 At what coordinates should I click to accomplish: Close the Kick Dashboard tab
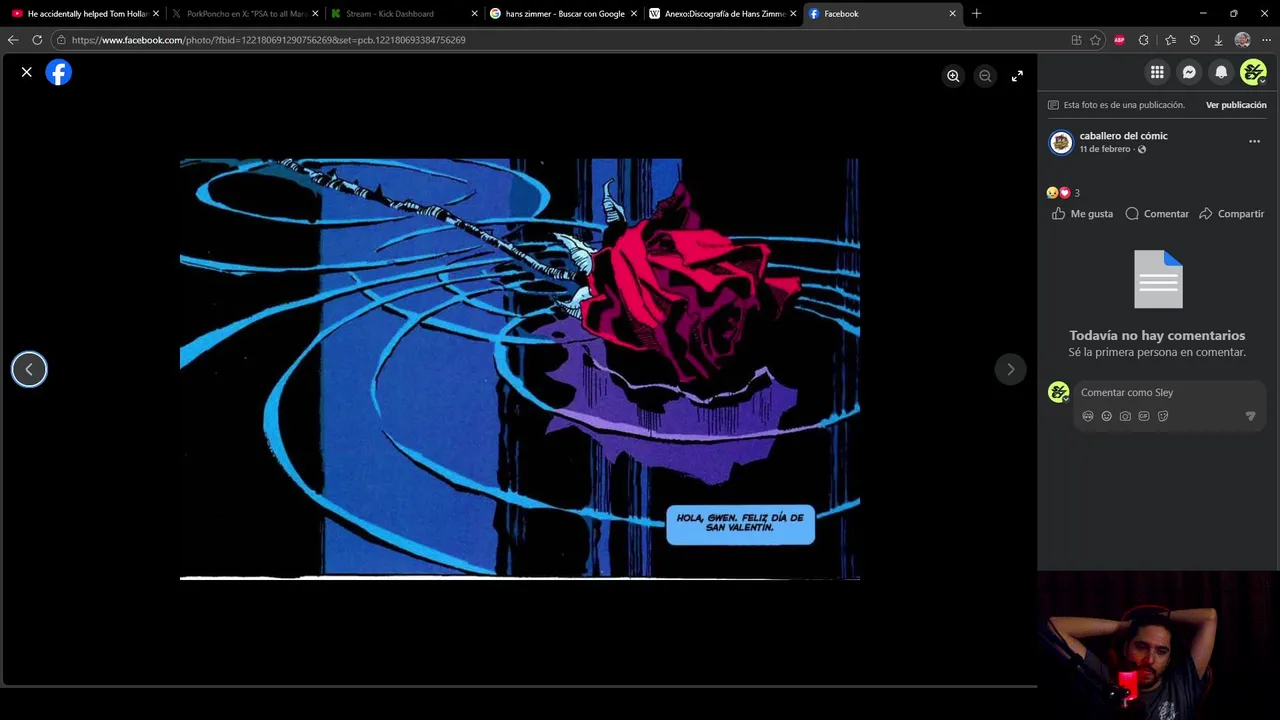474,14
